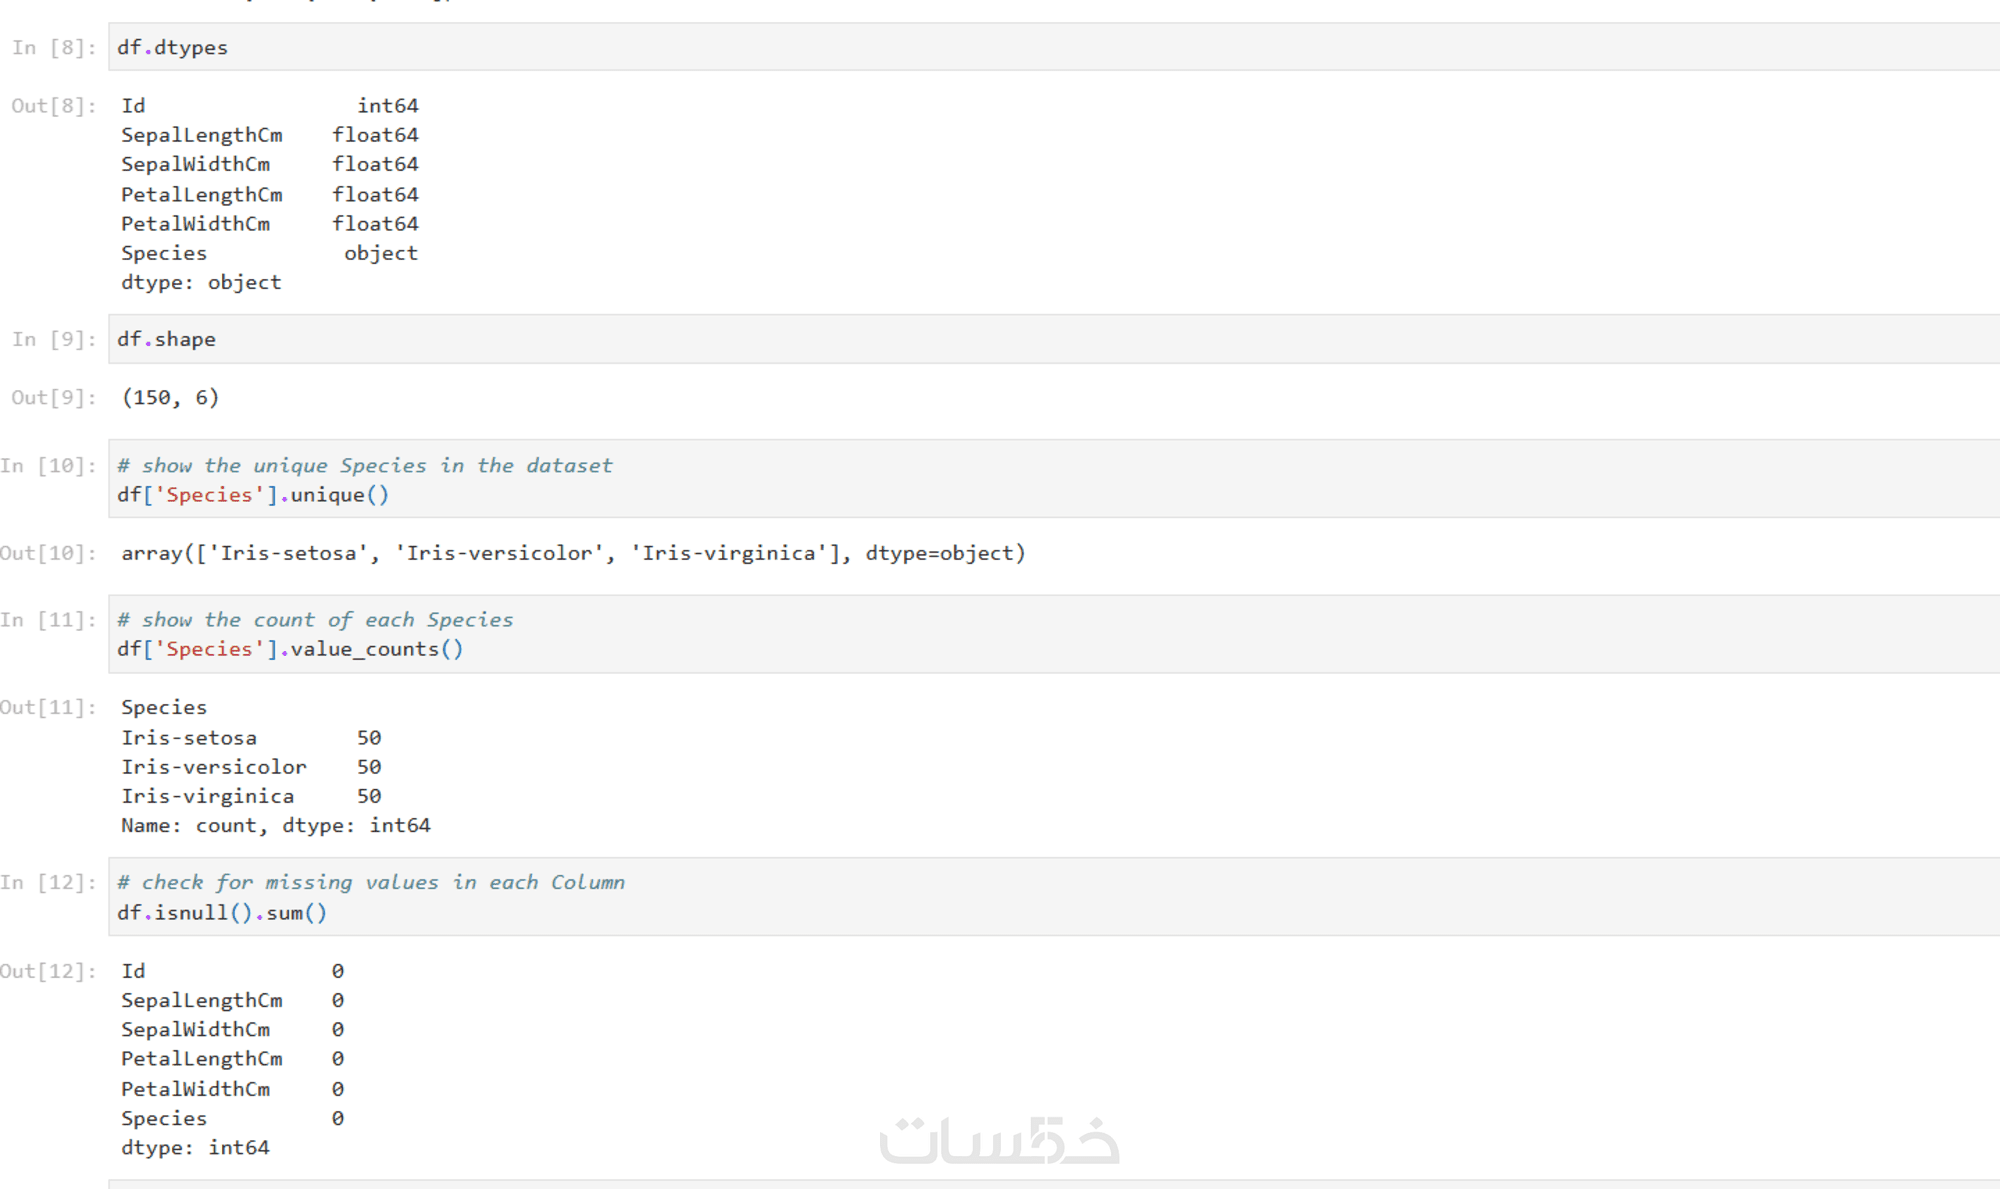This screenshot has height=1189, width=2000.
Task: Click the 'Name: count, dtype: int64' output line
Action: click(x=276, y=825)
